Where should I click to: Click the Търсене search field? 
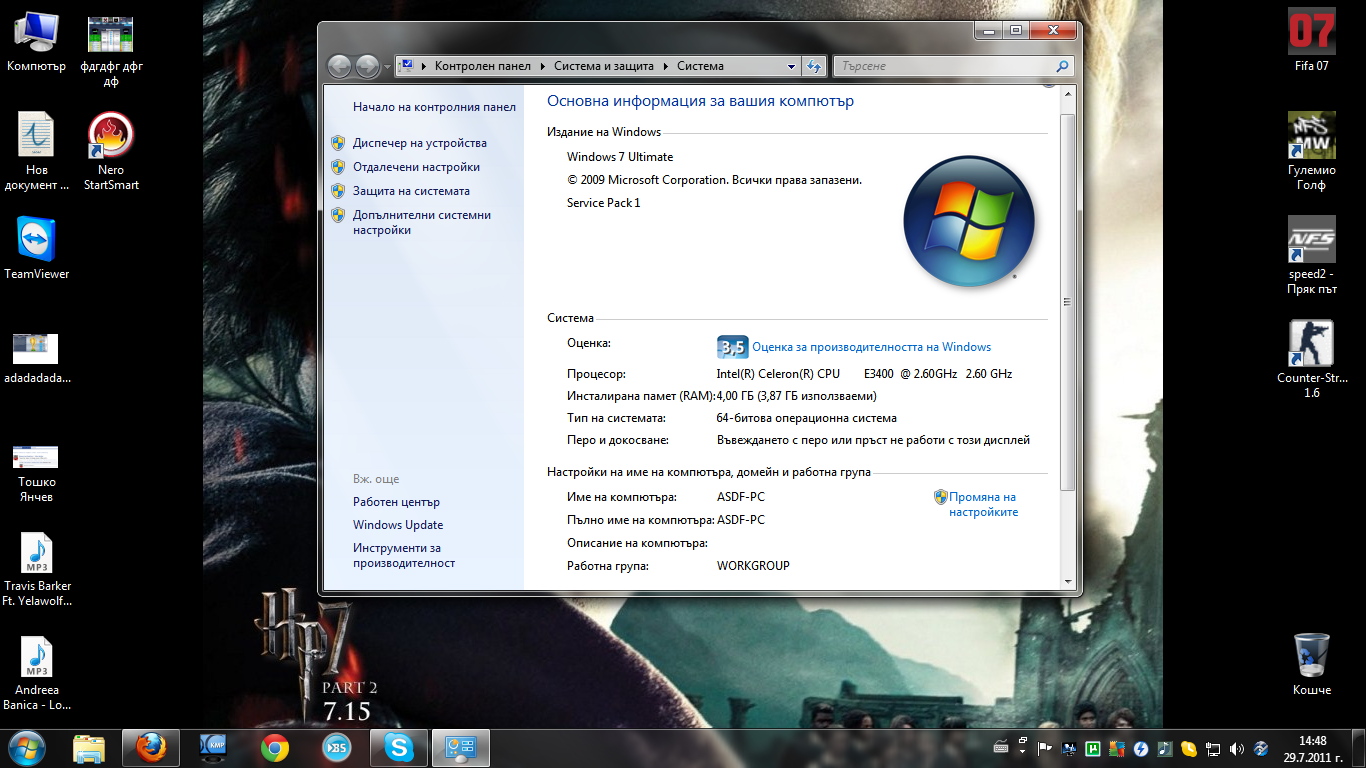coord(945,66)
